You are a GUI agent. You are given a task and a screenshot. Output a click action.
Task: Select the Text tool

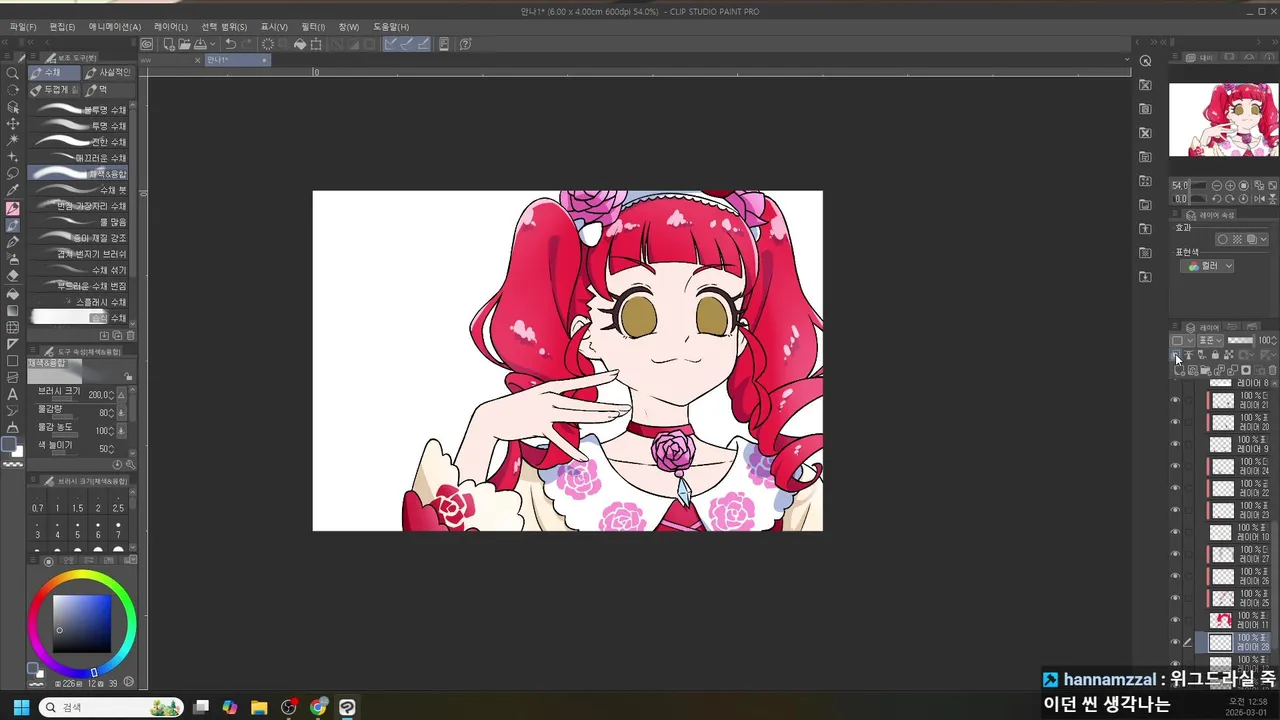tap(13, 394)
